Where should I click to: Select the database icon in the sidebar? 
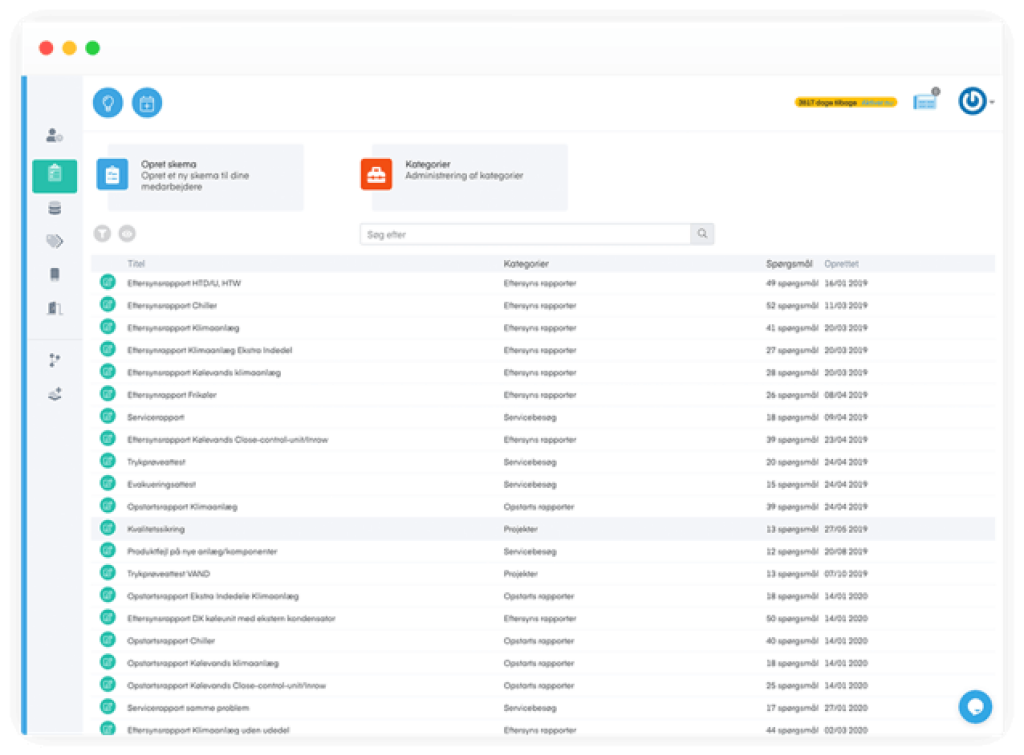pyautogui.click(x=54, y=208)
